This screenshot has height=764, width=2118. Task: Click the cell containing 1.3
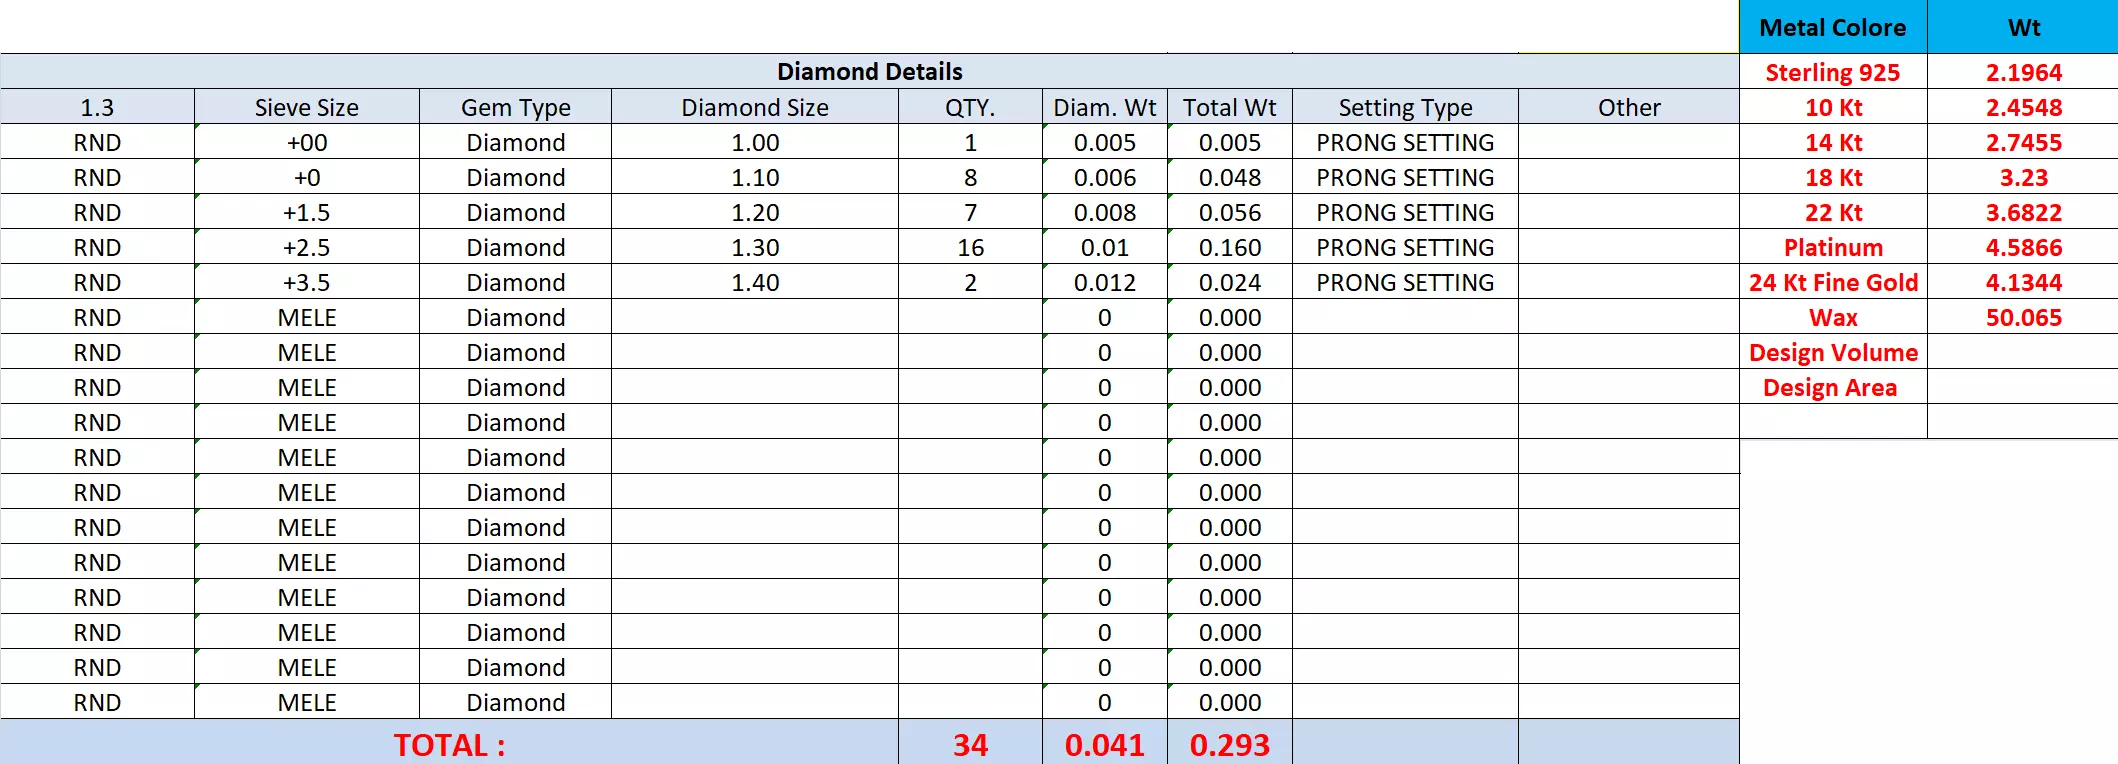pos(97,107)
